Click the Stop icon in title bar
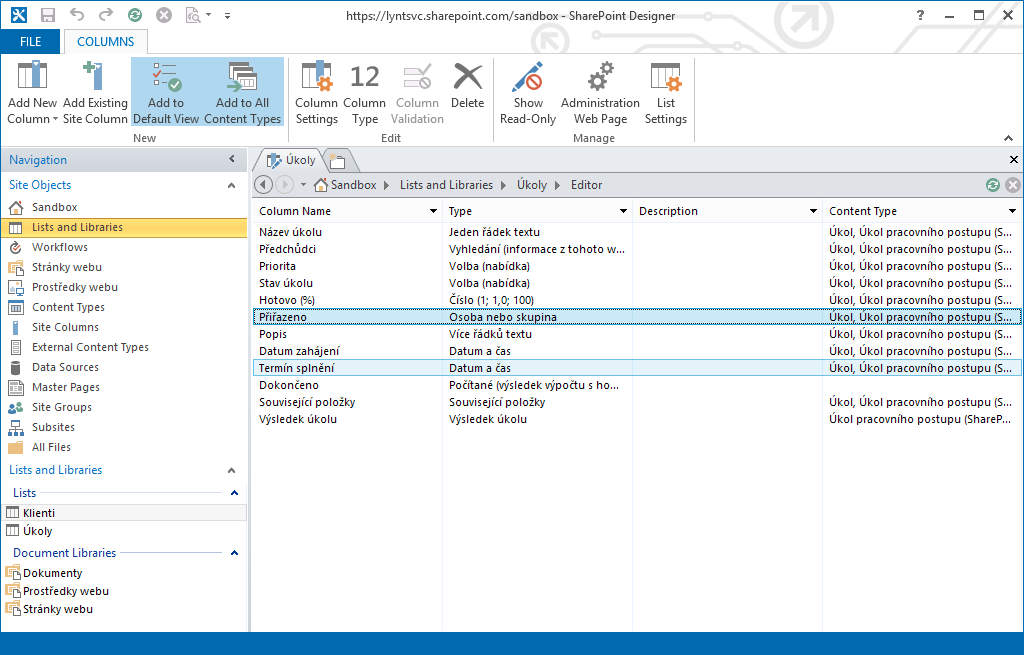 [x=164, y=15]
